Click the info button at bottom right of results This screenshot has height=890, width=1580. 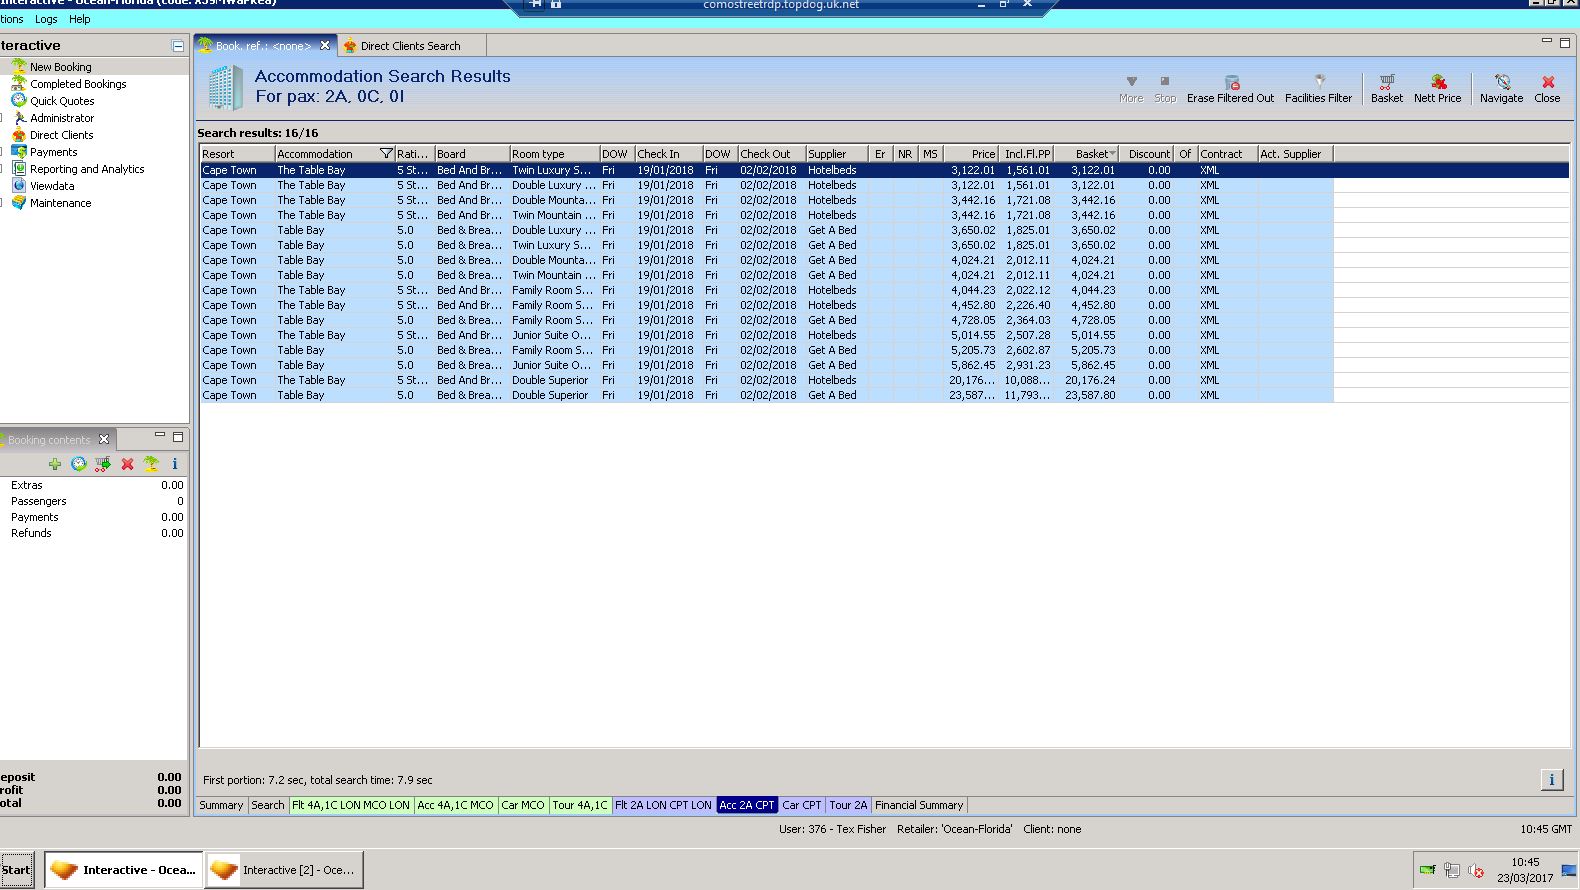[1551, 780]
